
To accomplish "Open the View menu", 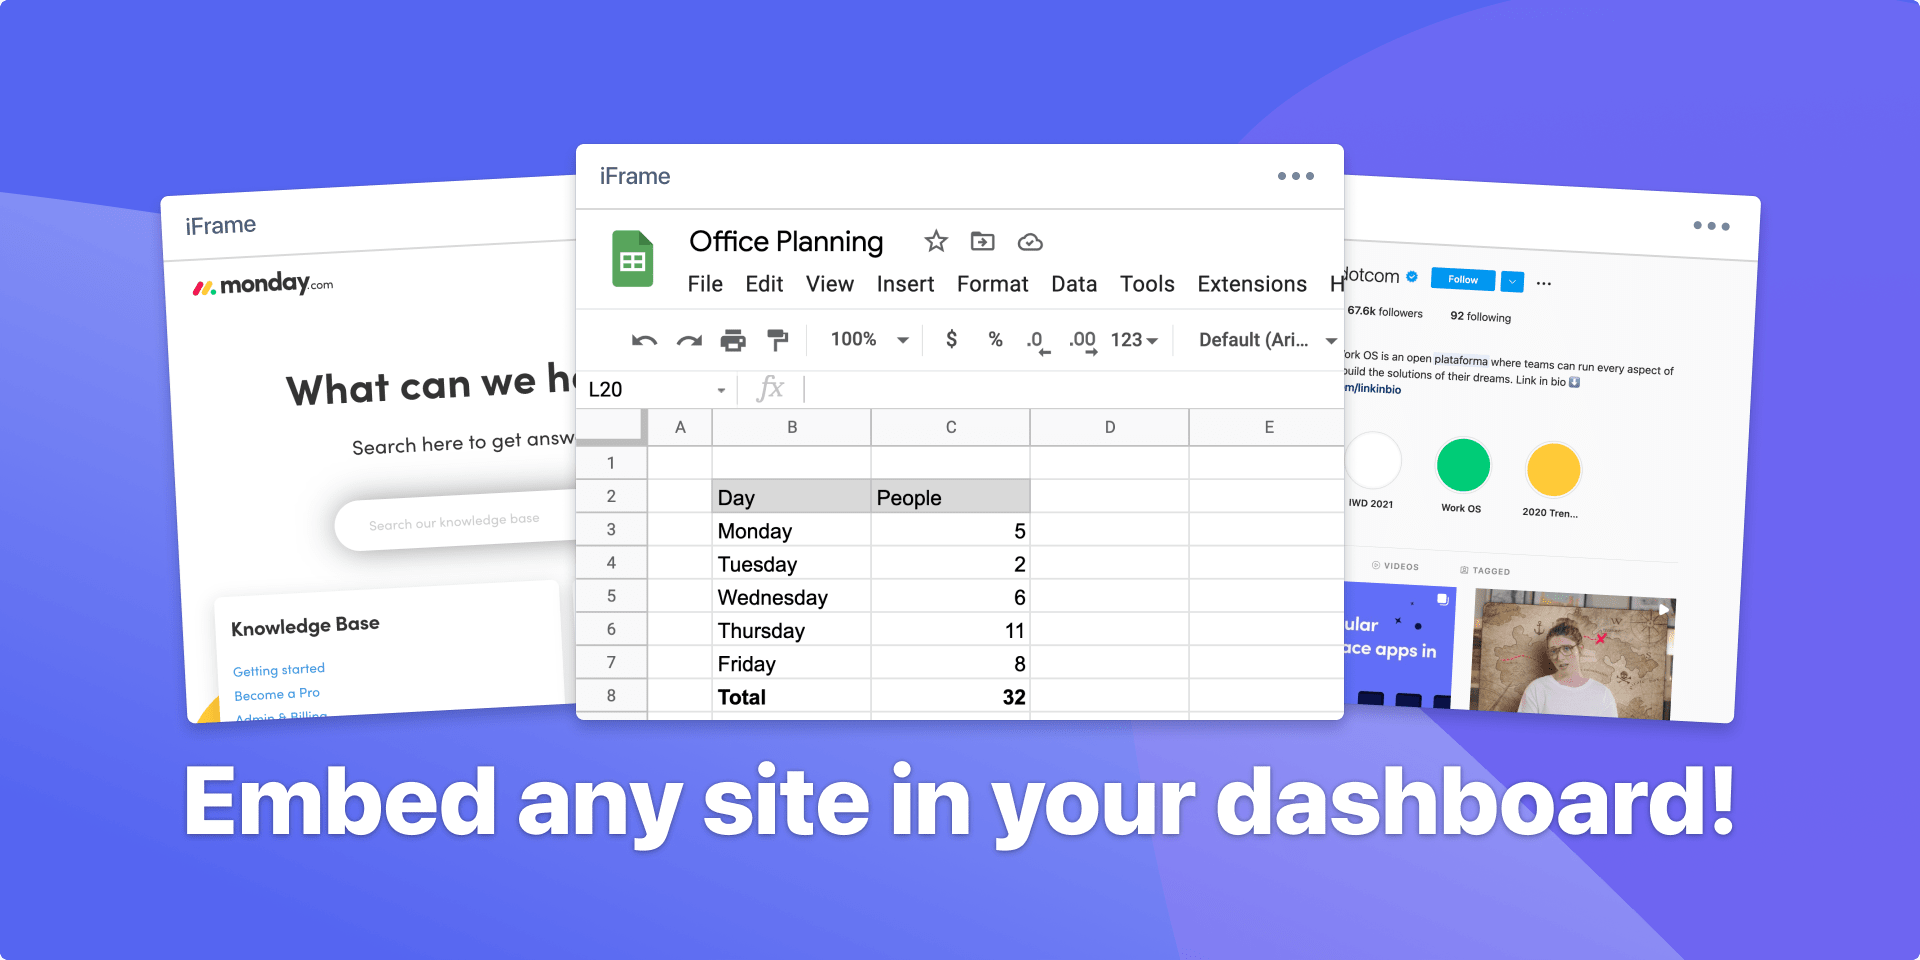I will tap(830, 284).
